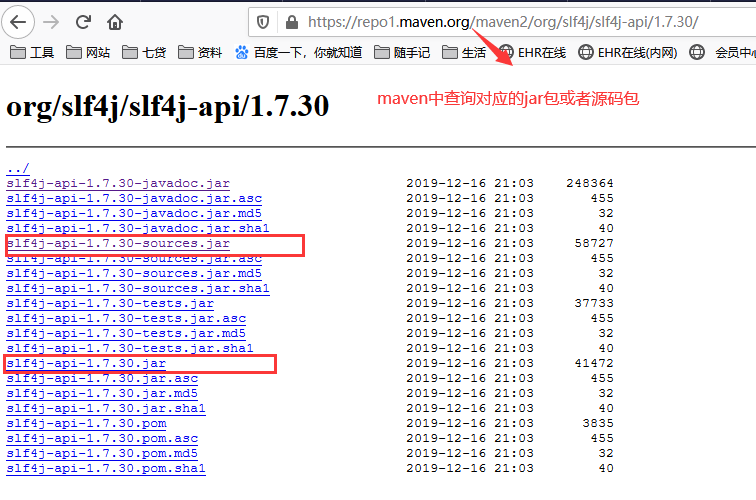Open the 会员中心 bookmark
The height and width of the screenshot is (500, 756).
[722, 52]
